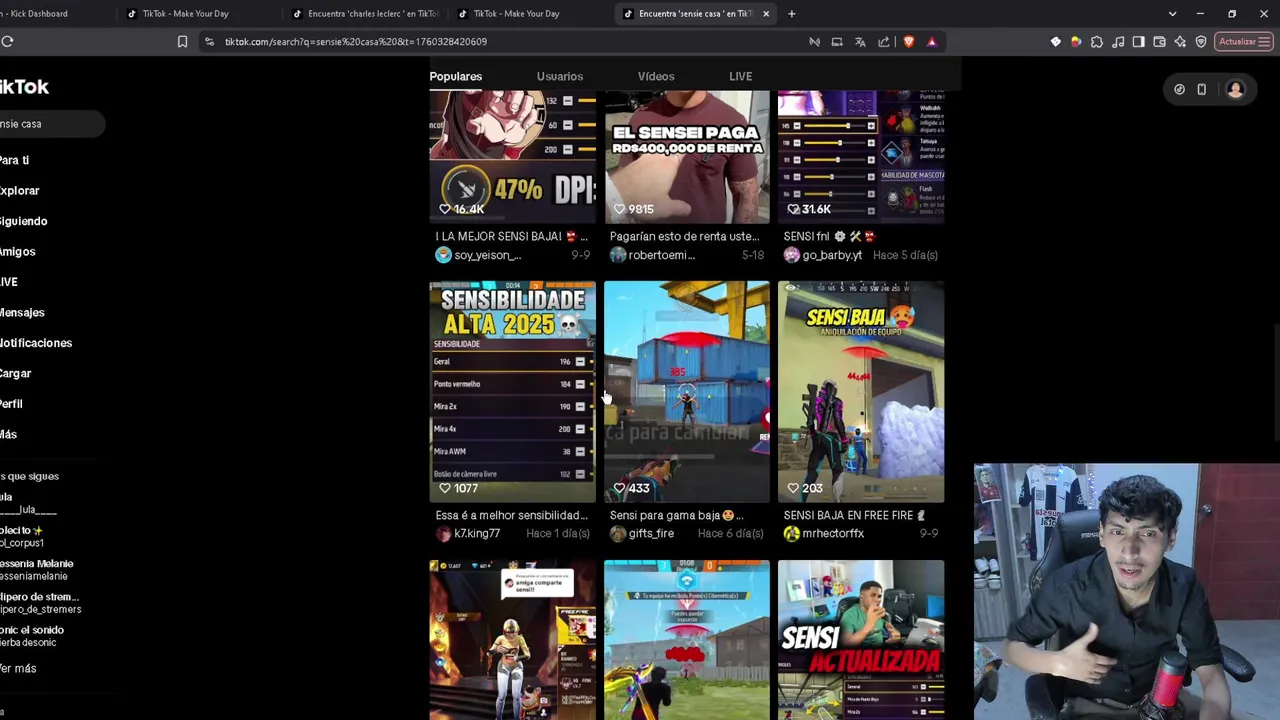Image resolution: width=1280 pixels, height=720 pixels.
Task: Open the video thumbnail with 31.6K likes
Action: (x=860, y=157)
